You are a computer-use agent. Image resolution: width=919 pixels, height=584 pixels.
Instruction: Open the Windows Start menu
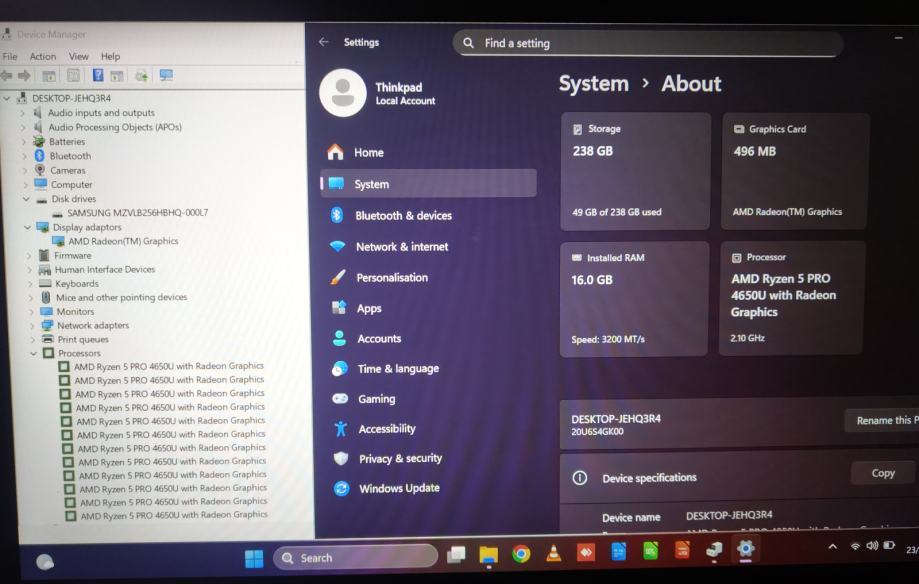point(254,558)
